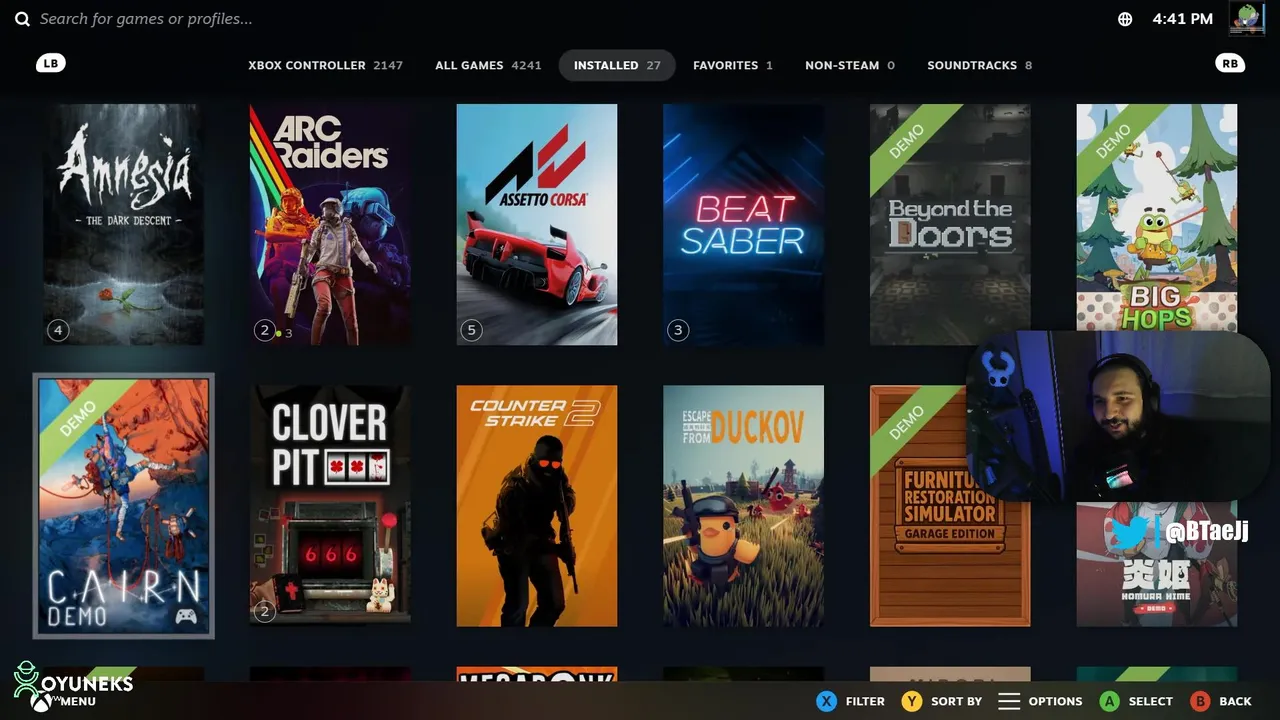Switch to the All Games tab

click(488, 65)
